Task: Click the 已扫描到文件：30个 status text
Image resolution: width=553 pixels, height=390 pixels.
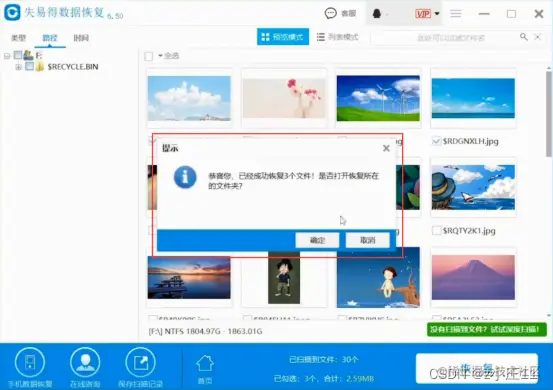Action: coord(324,359)
